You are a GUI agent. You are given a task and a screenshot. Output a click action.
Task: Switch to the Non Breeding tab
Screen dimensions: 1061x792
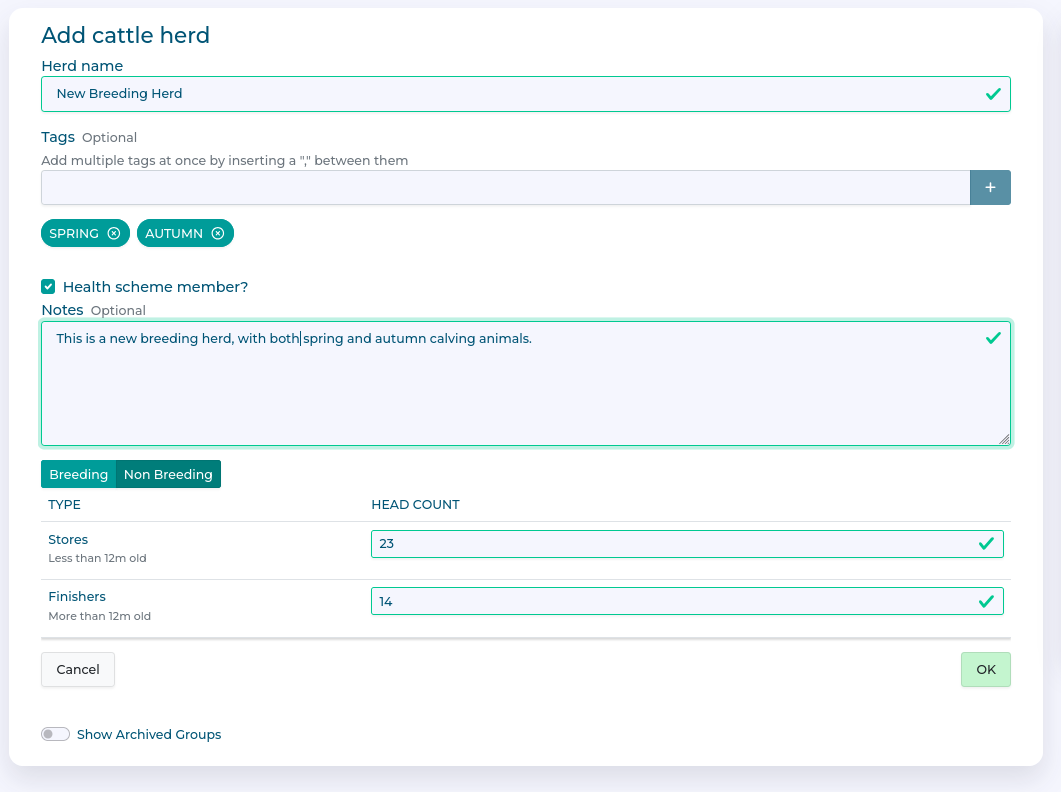(168, 473)
